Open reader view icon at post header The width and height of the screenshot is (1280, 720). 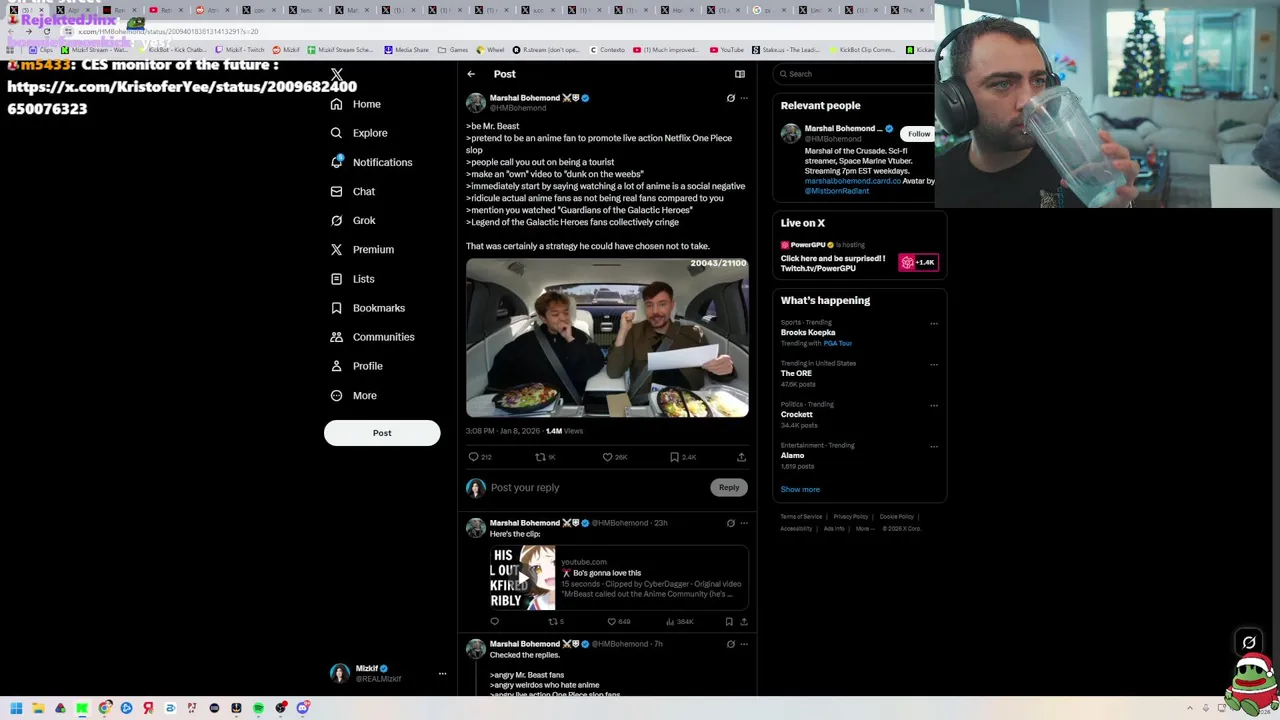[x=740, y=74]
